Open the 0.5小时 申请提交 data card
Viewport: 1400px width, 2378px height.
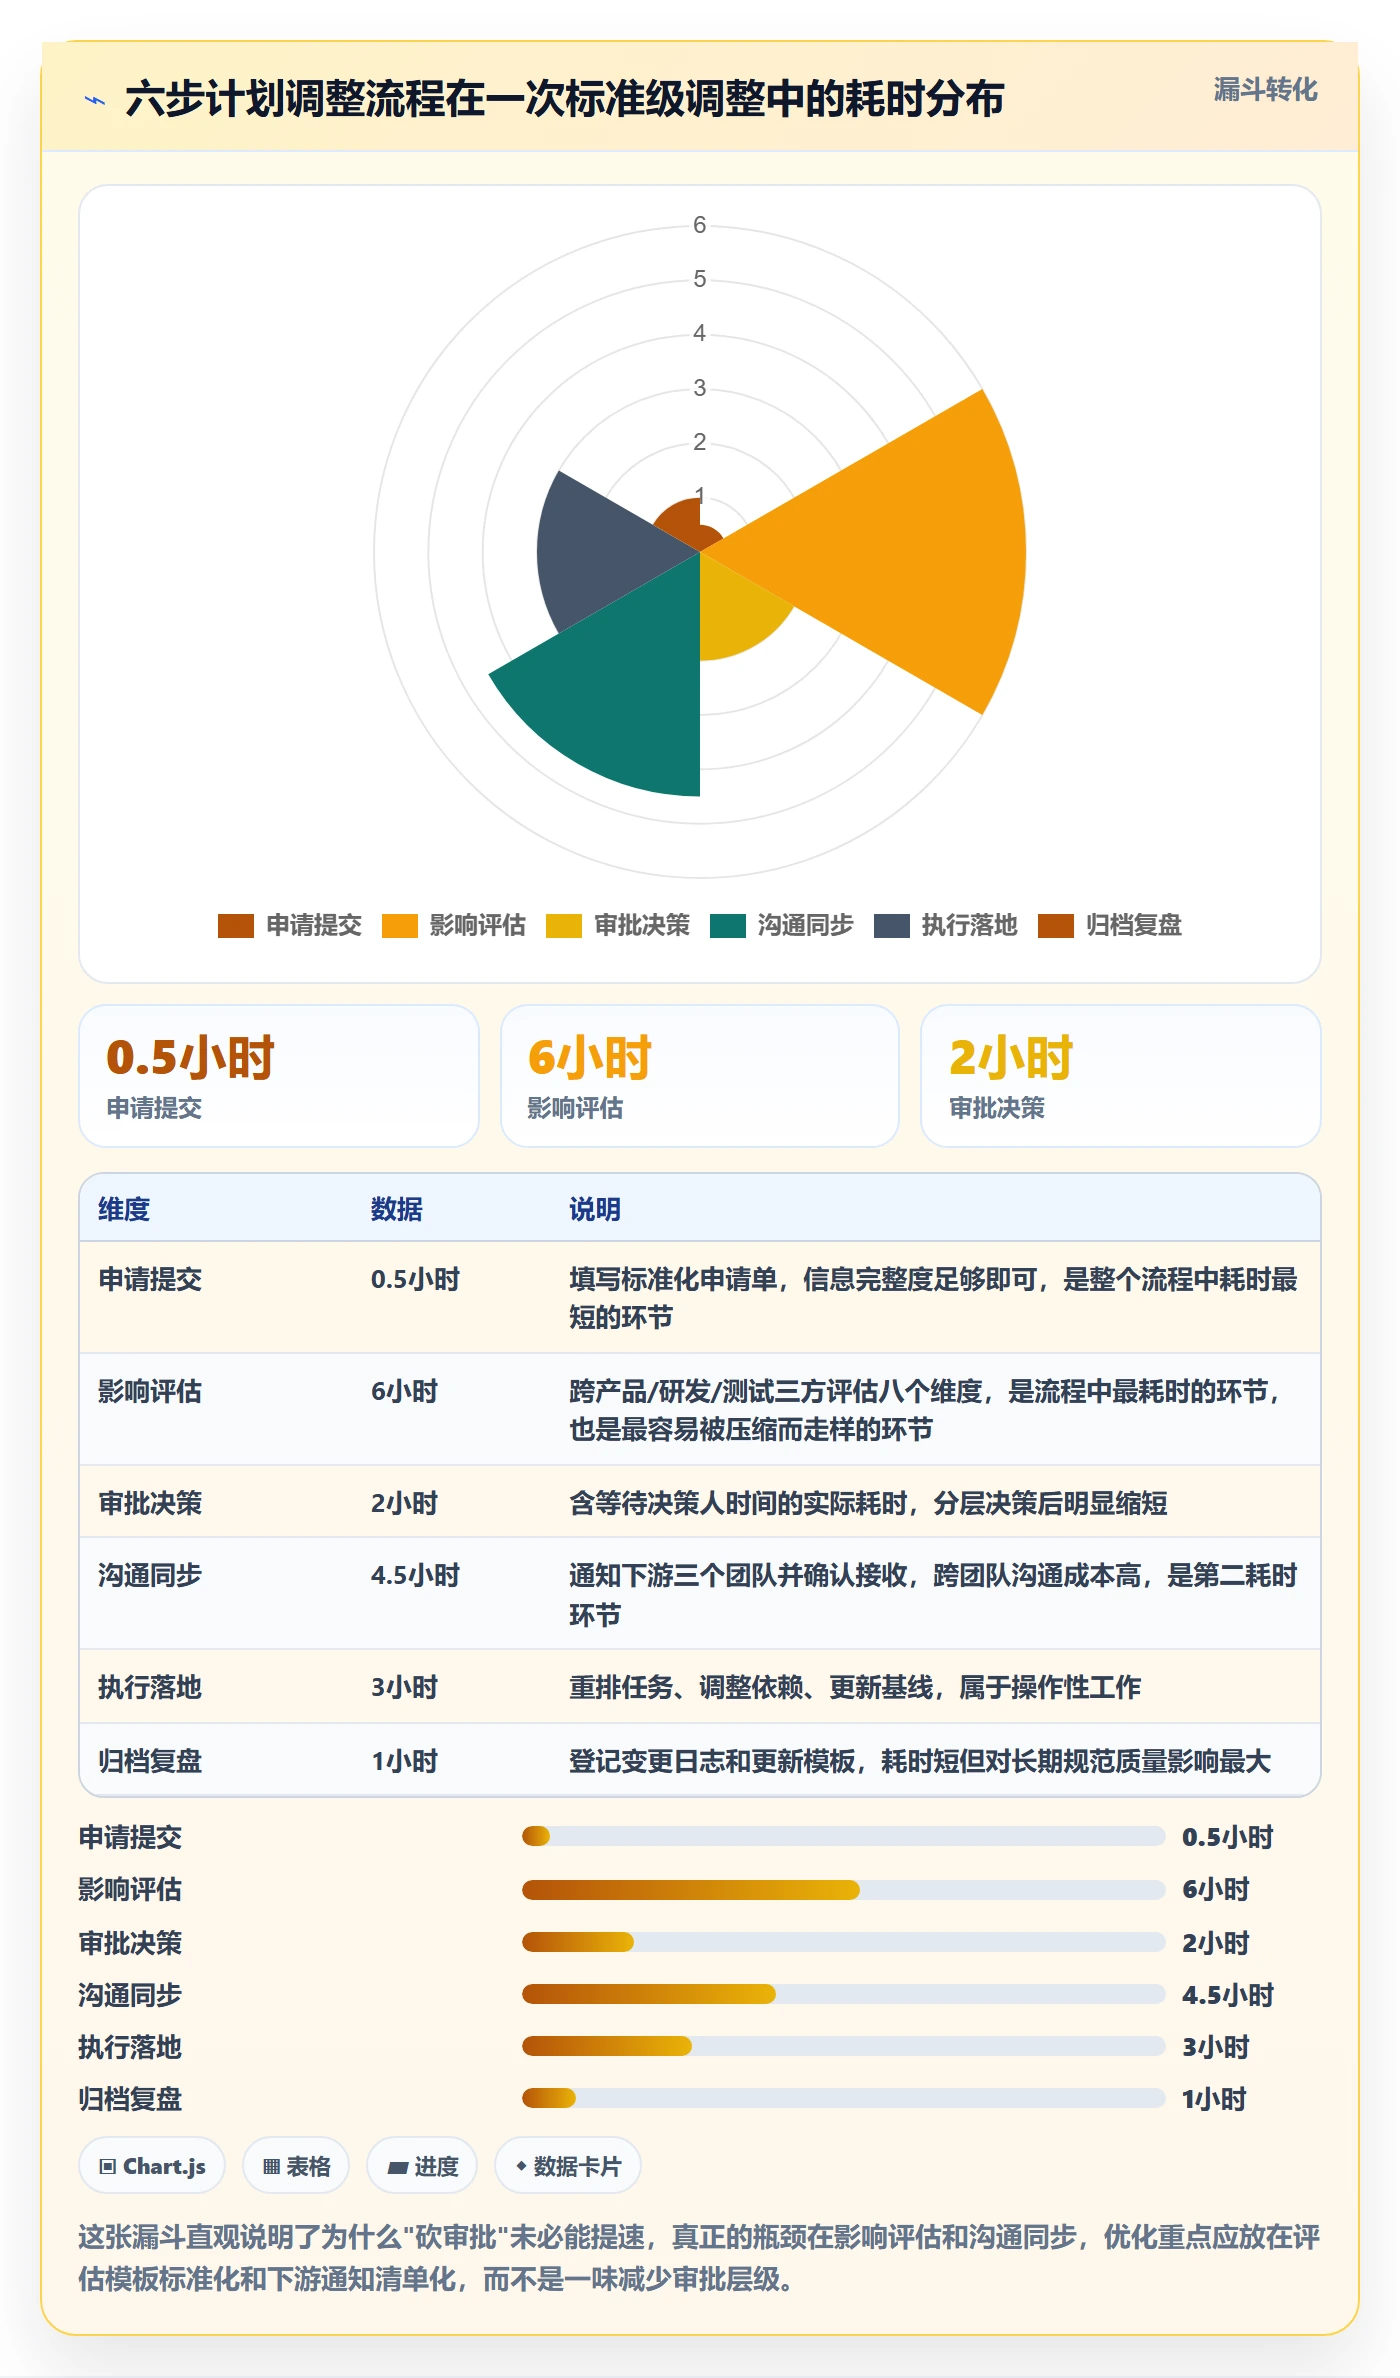click(279, 1076)
